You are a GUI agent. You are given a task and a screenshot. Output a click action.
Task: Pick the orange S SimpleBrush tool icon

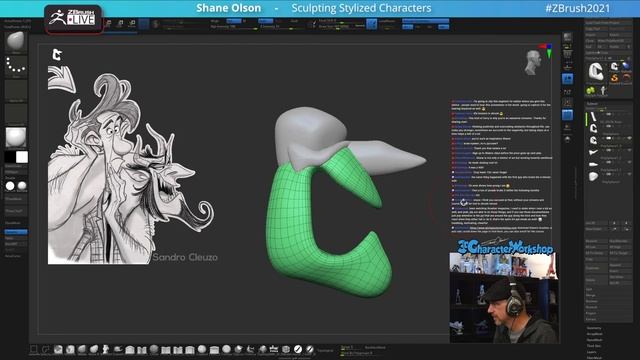(x=614, y=78)
